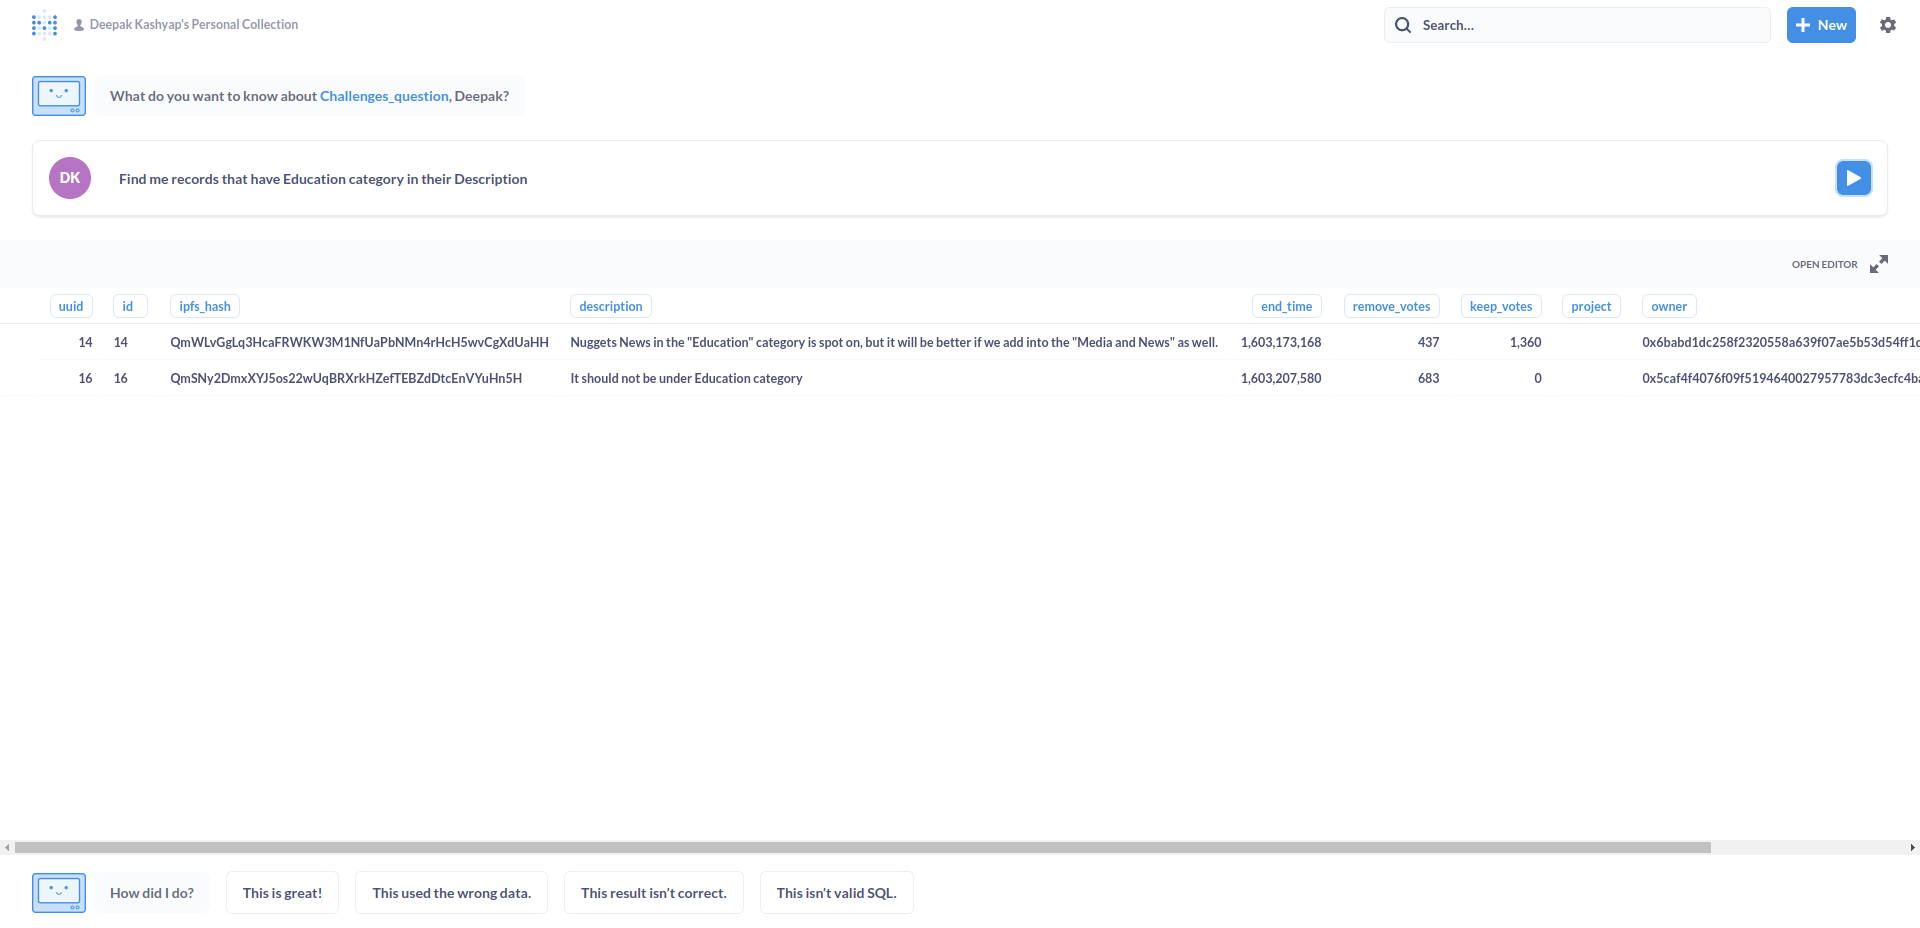Click the Metabase logo icon
Screen dimensions: 1920x928
[44, 25]
